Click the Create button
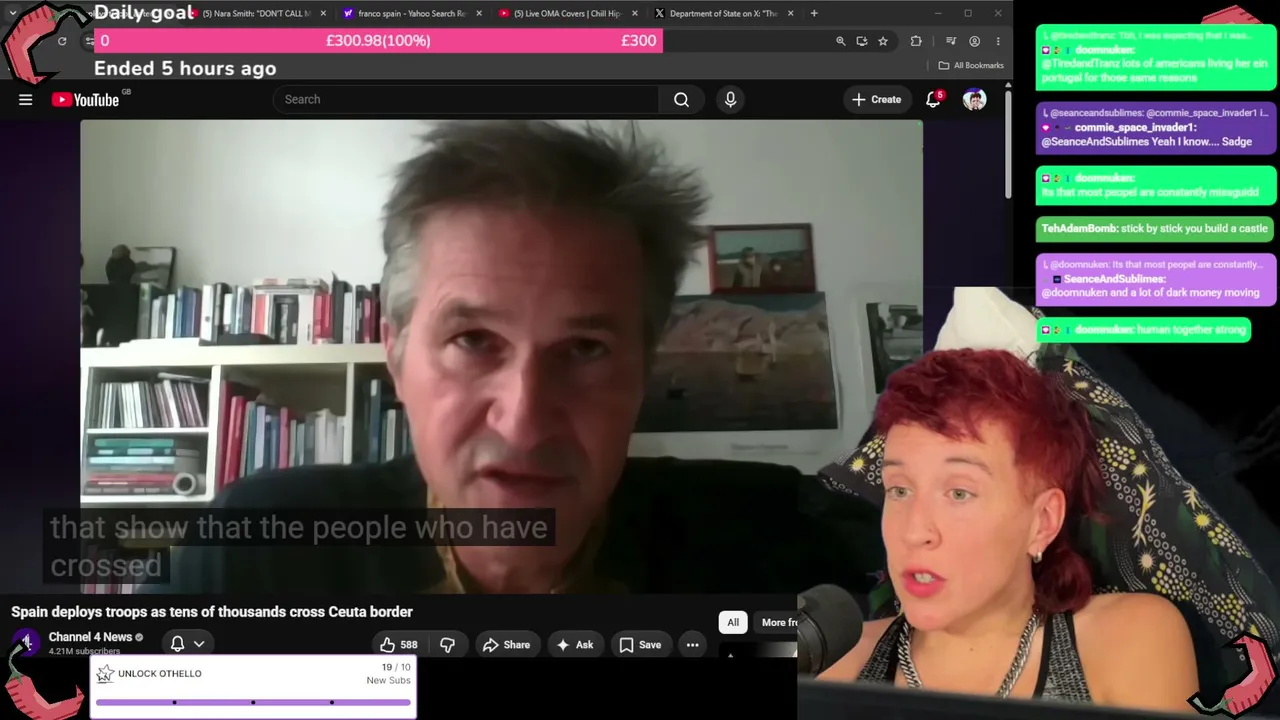1280x720 pixels. tap(876, 99)
